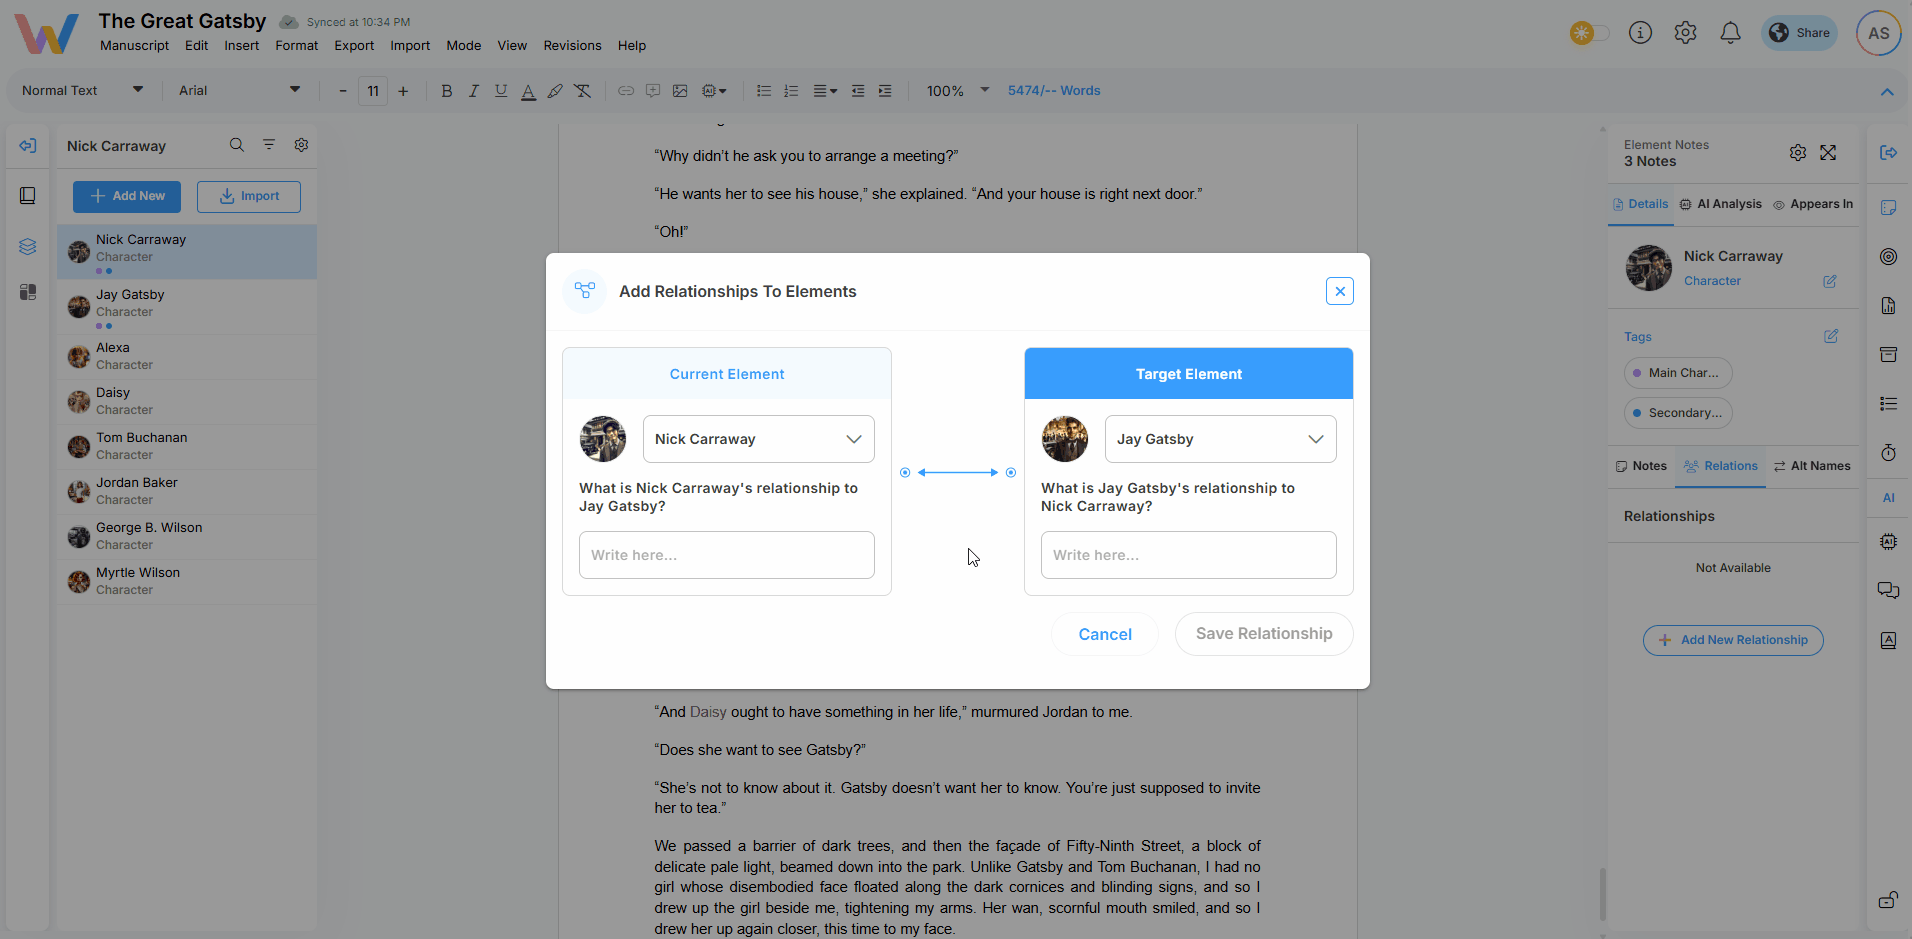
Task: Cancel the Add Relationships dialog
Action: (x=1104, y=634)
